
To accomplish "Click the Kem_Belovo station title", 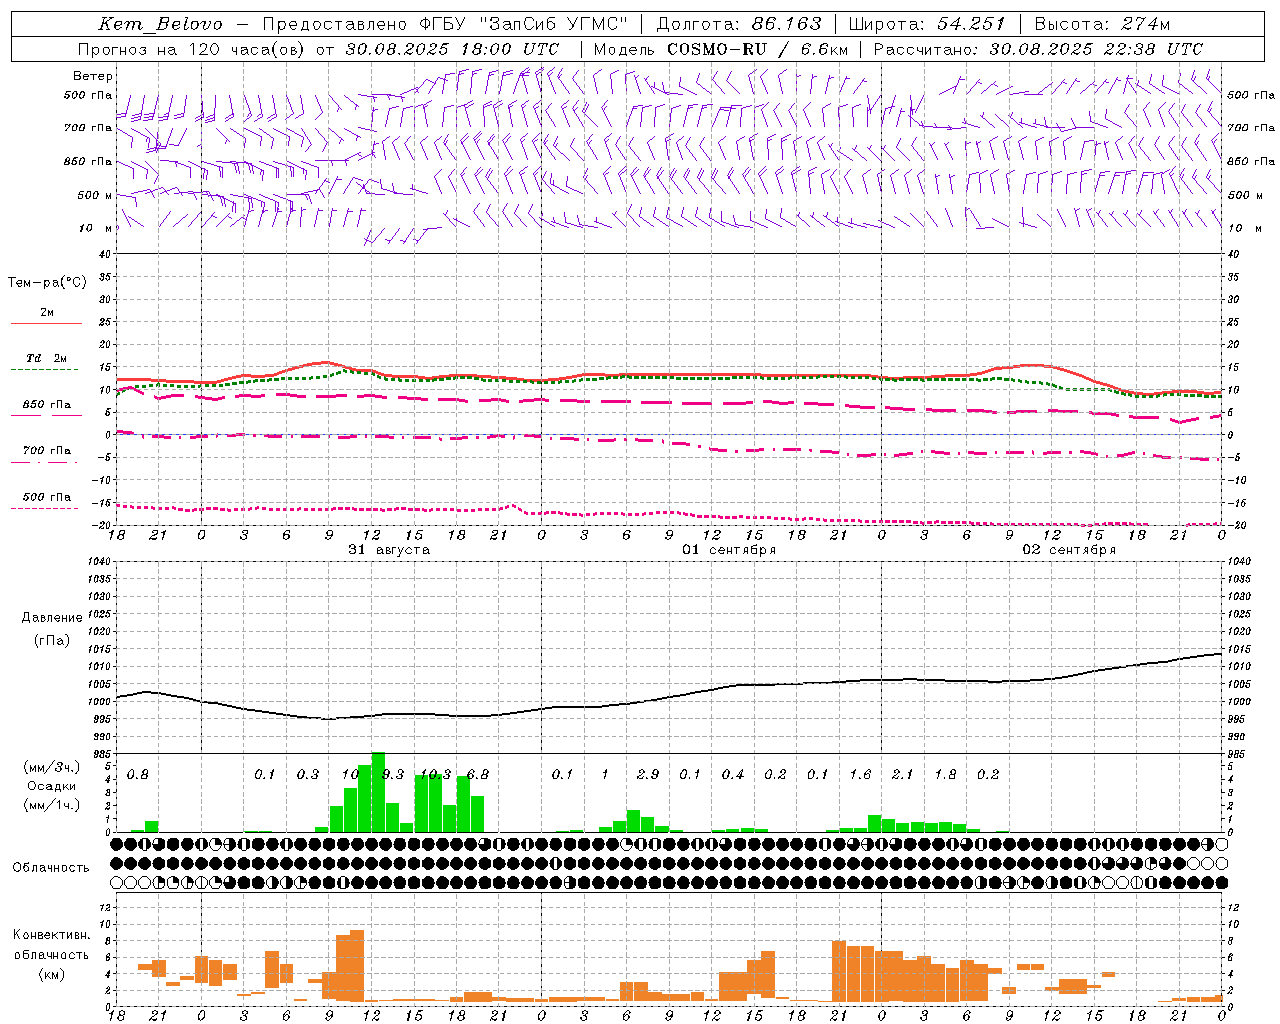I will tap(160, 24).
